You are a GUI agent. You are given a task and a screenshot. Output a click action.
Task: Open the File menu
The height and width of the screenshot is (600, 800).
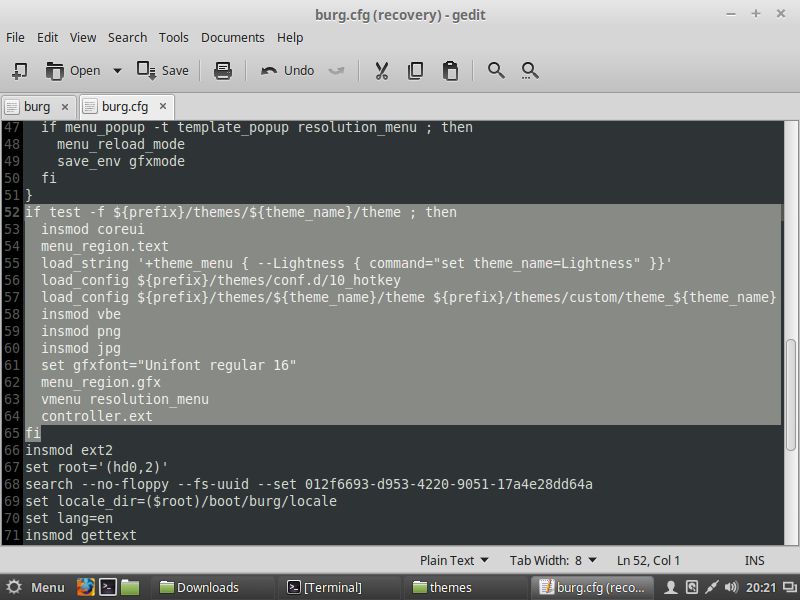point(15,38)
